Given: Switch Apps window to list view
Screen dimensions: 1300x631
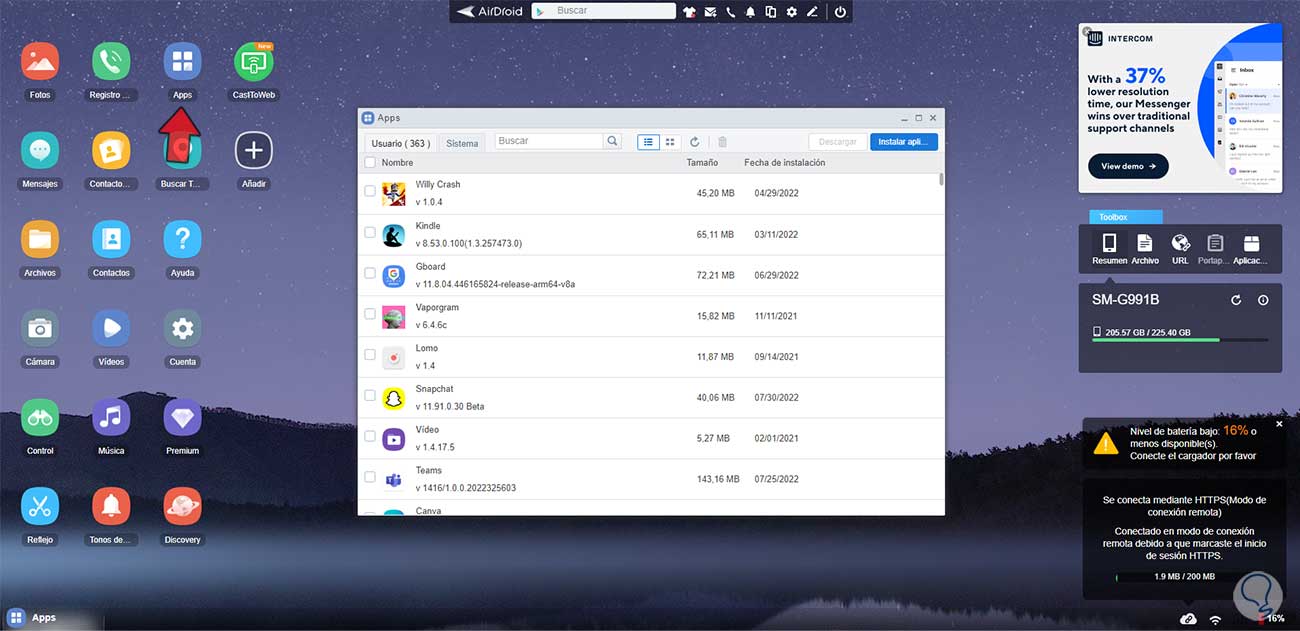Looking at the screenshot, I should tap(648, 142).
